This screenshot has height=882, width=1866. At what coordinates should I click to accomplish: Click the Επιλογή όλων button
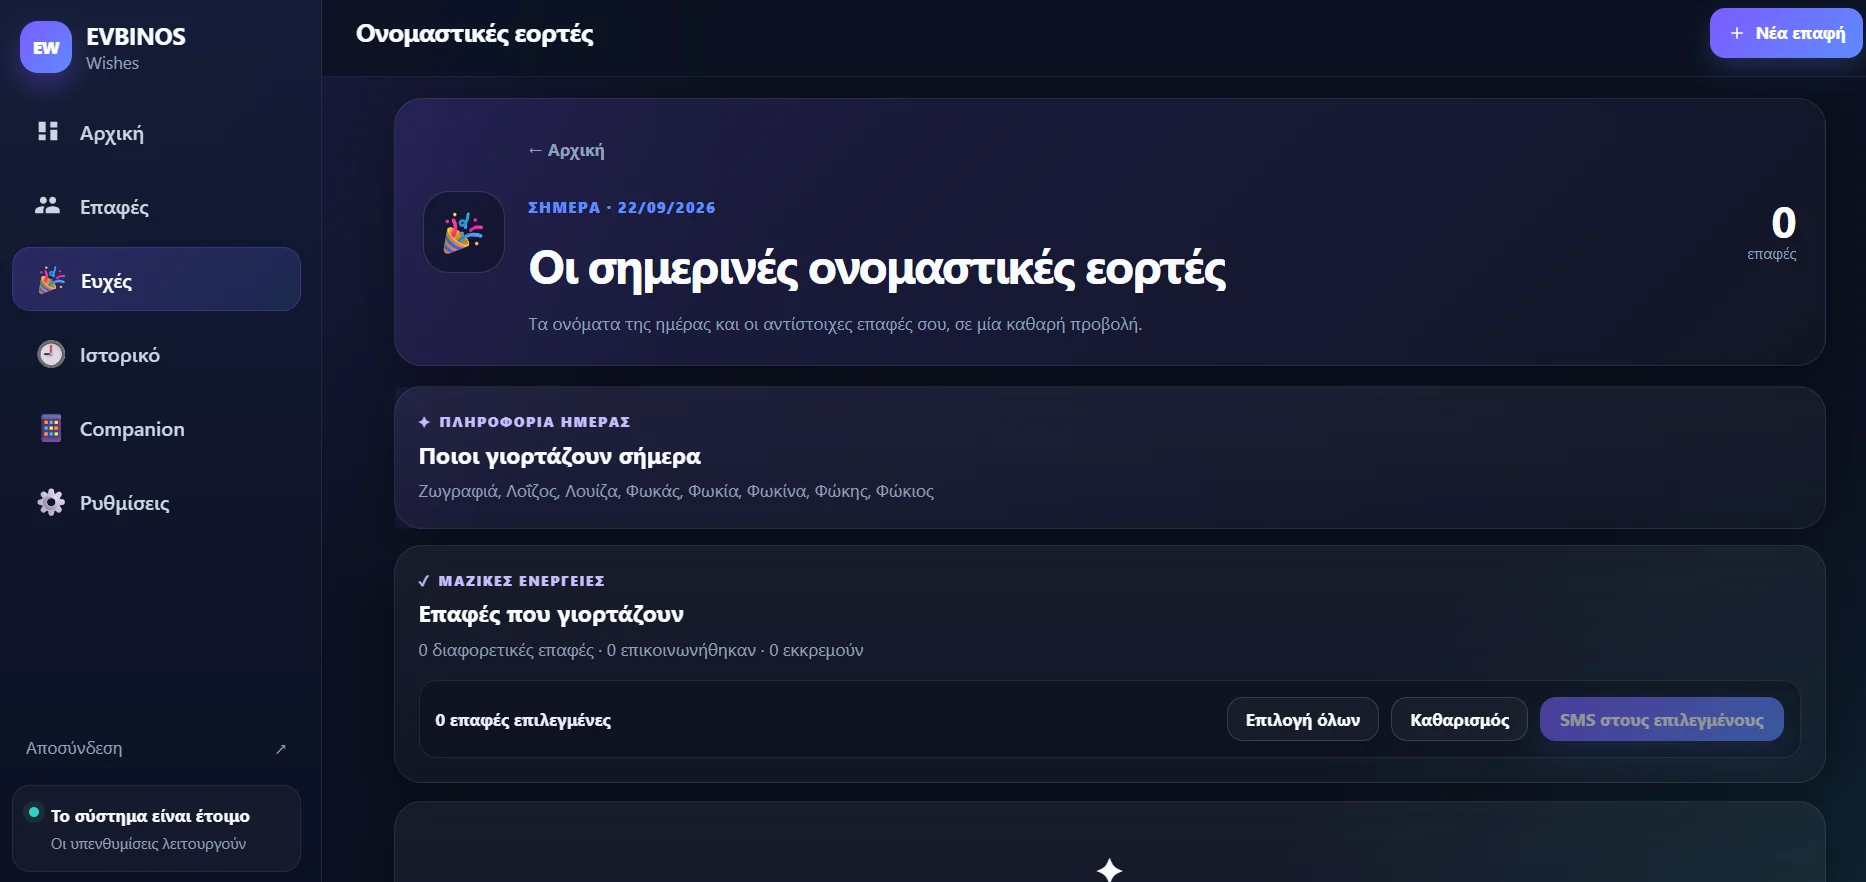tap(1302, 719)
